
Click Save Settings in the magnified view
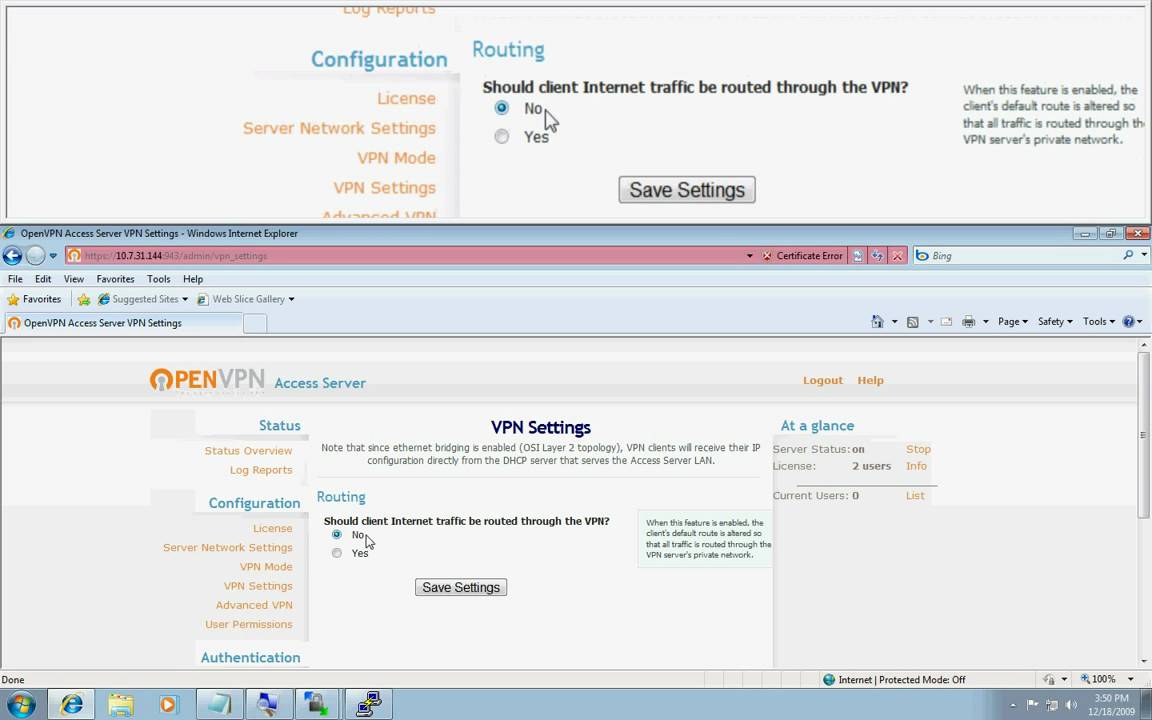(687, 190)
